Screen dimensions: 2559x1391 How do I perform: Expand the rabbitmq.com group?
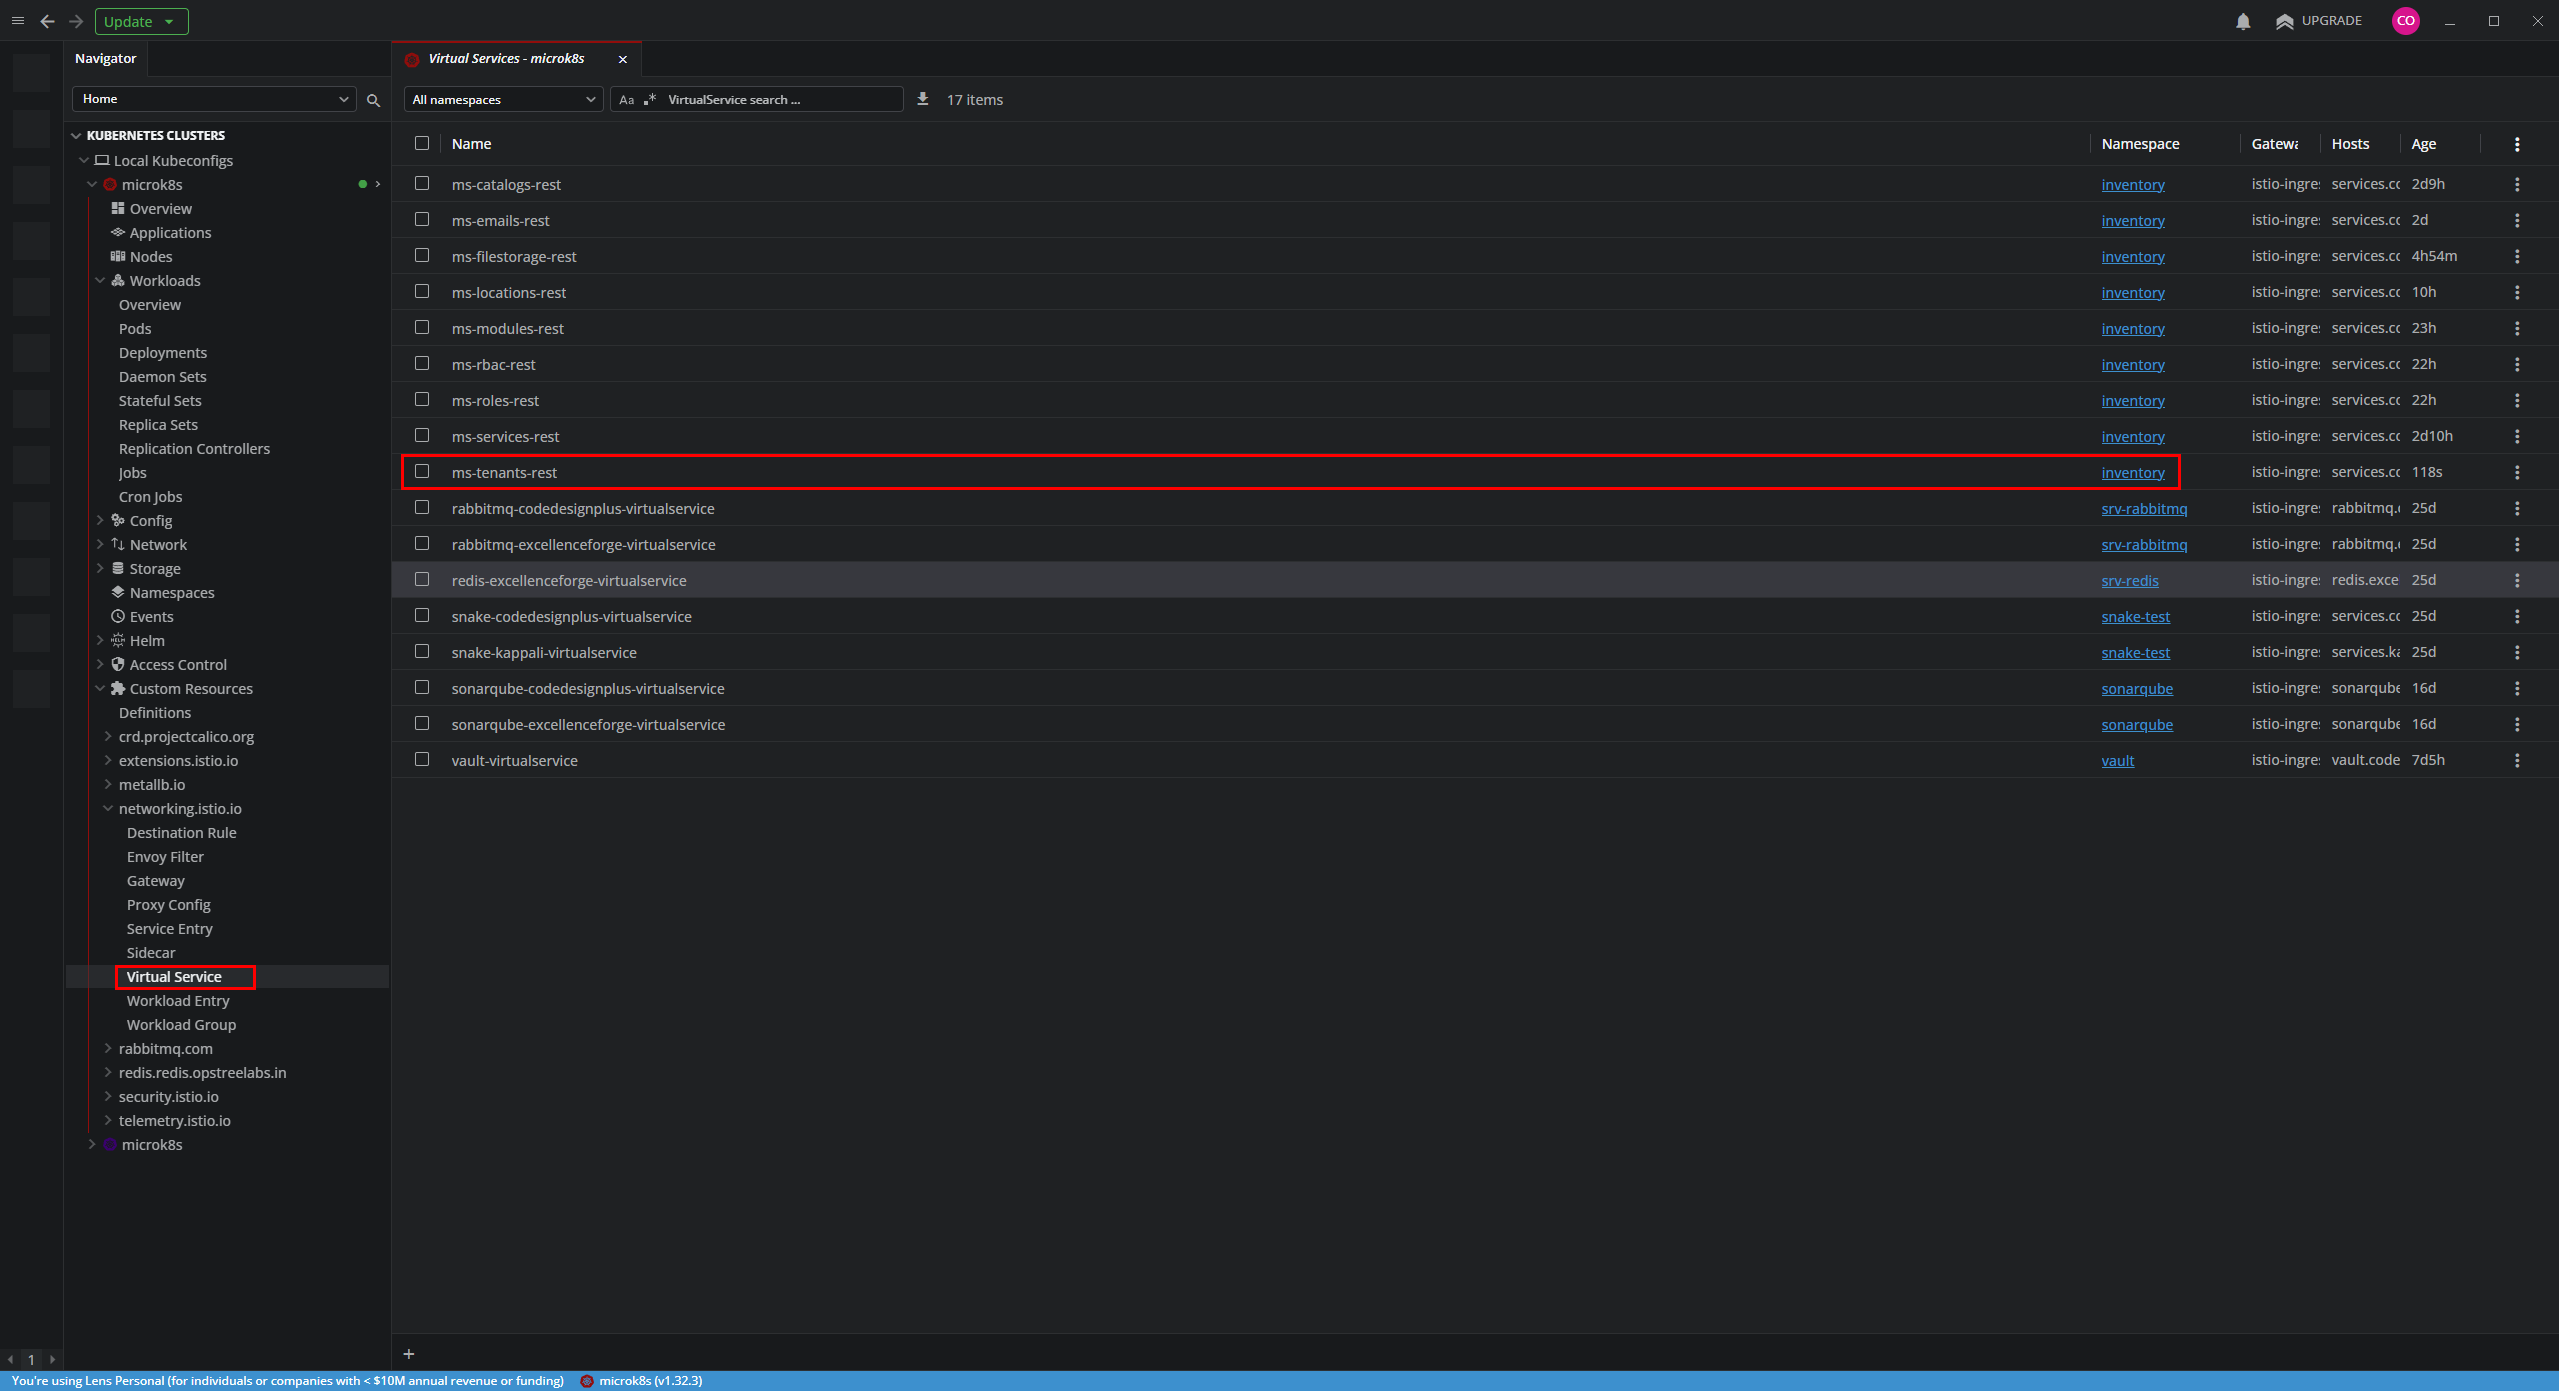pyautogui.click(x=108, y=1049)
